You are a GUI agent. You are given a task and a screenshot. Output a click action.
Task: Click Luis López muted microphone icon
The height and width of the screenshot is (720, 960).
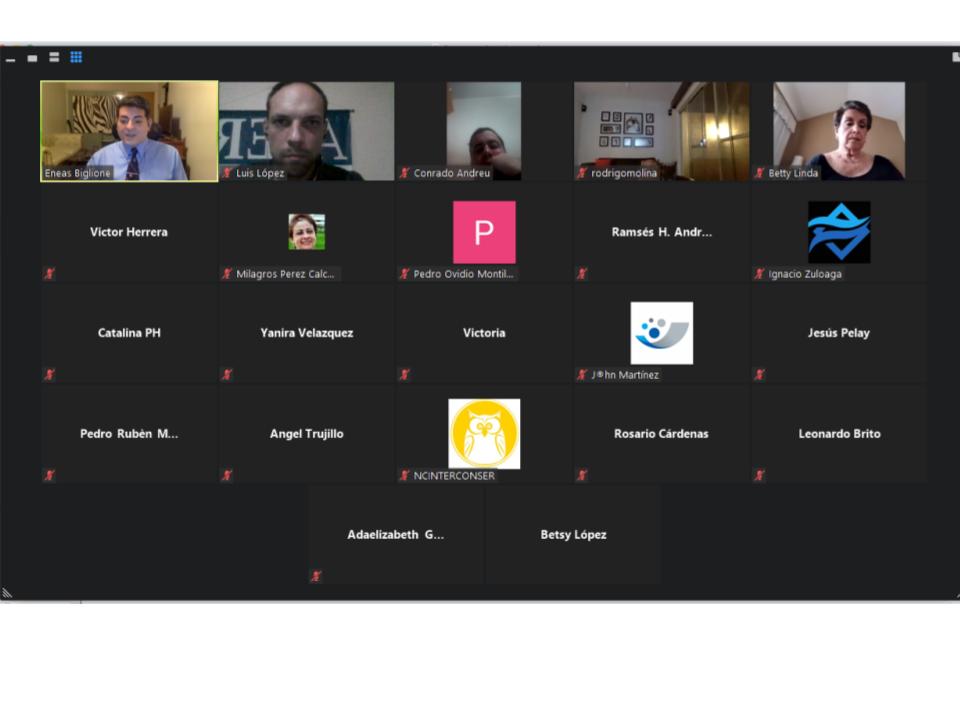(227, 173)
